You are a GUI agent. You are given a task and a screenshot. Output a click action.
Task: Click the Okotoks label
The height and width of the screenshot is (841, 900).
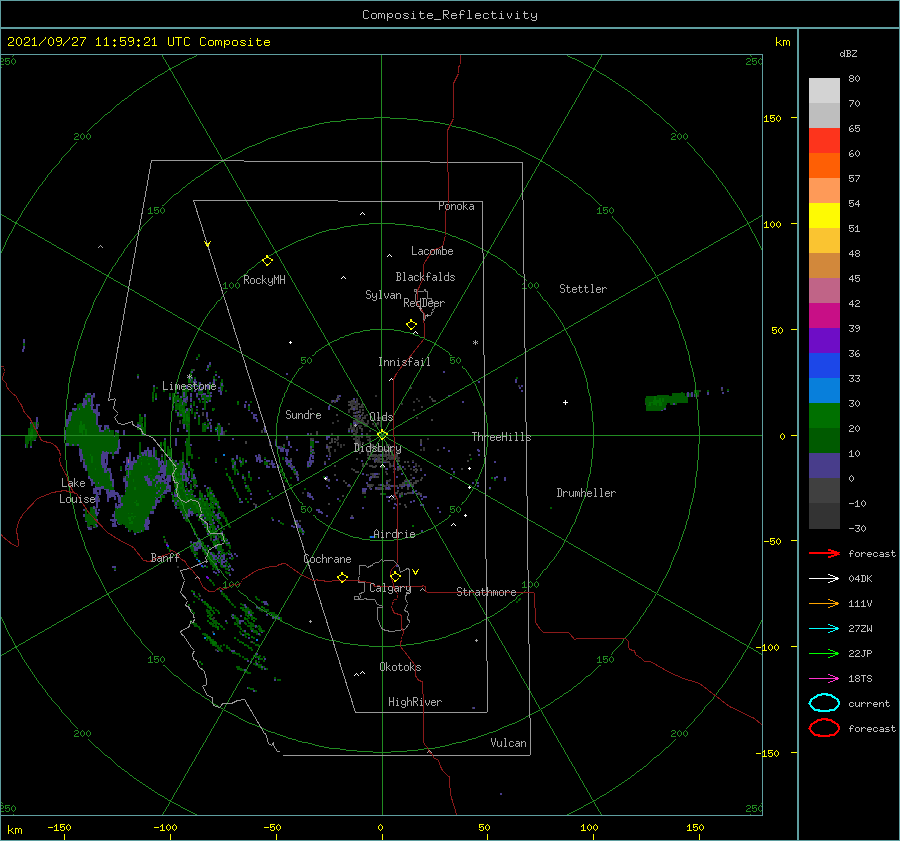(x=400, y=667)
